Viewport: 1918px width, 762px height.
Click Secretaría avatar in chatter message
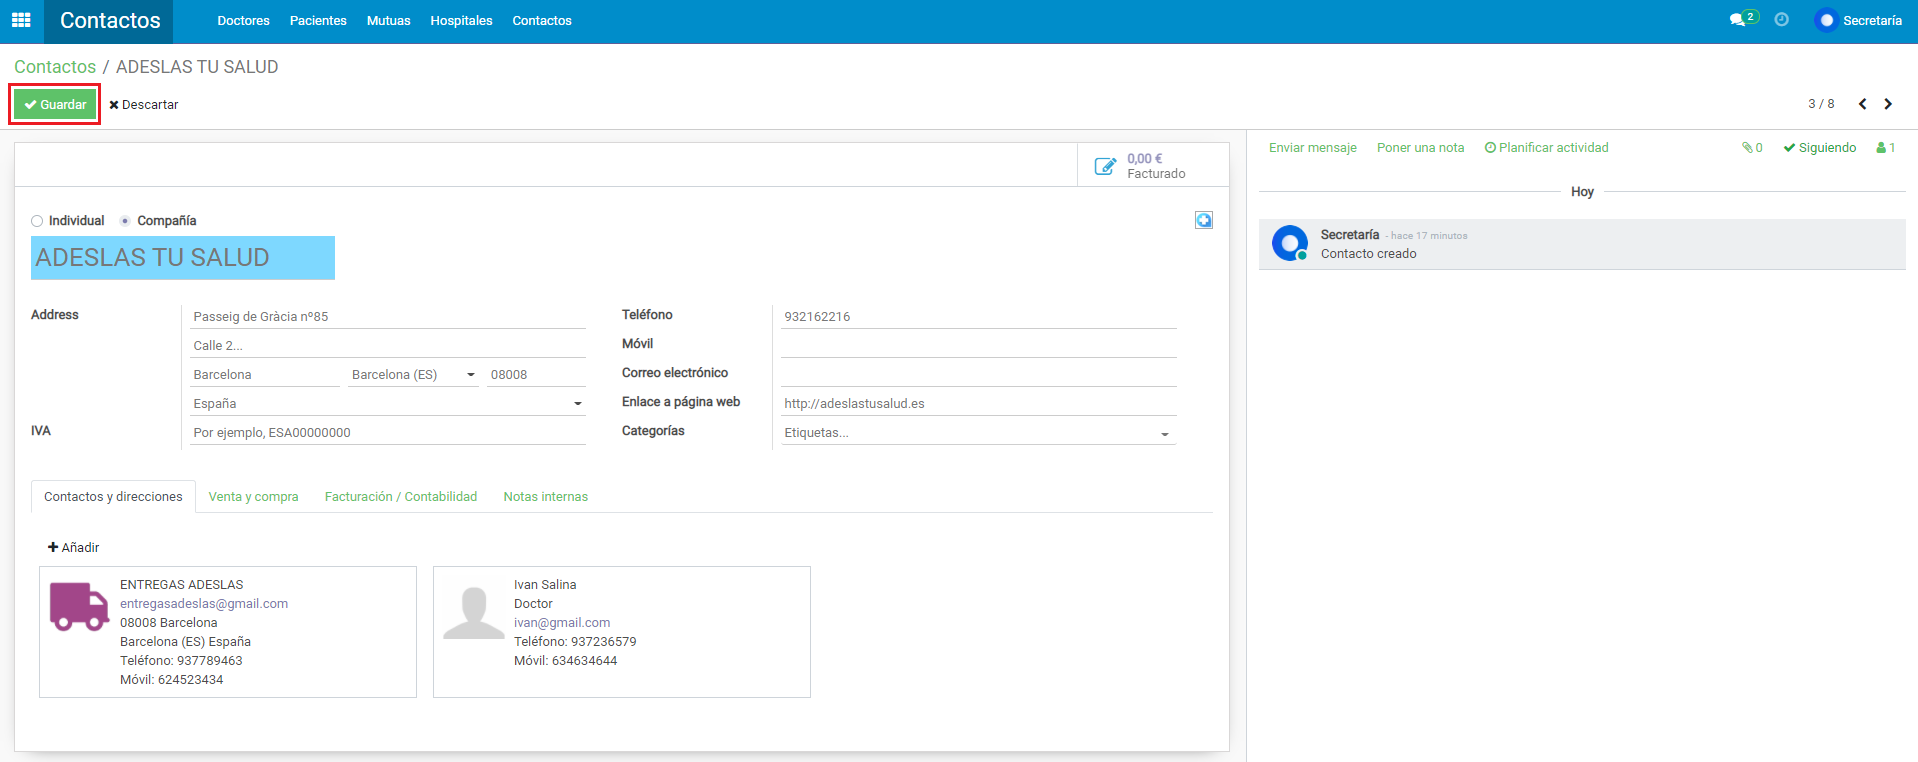tap(1290, 243)
